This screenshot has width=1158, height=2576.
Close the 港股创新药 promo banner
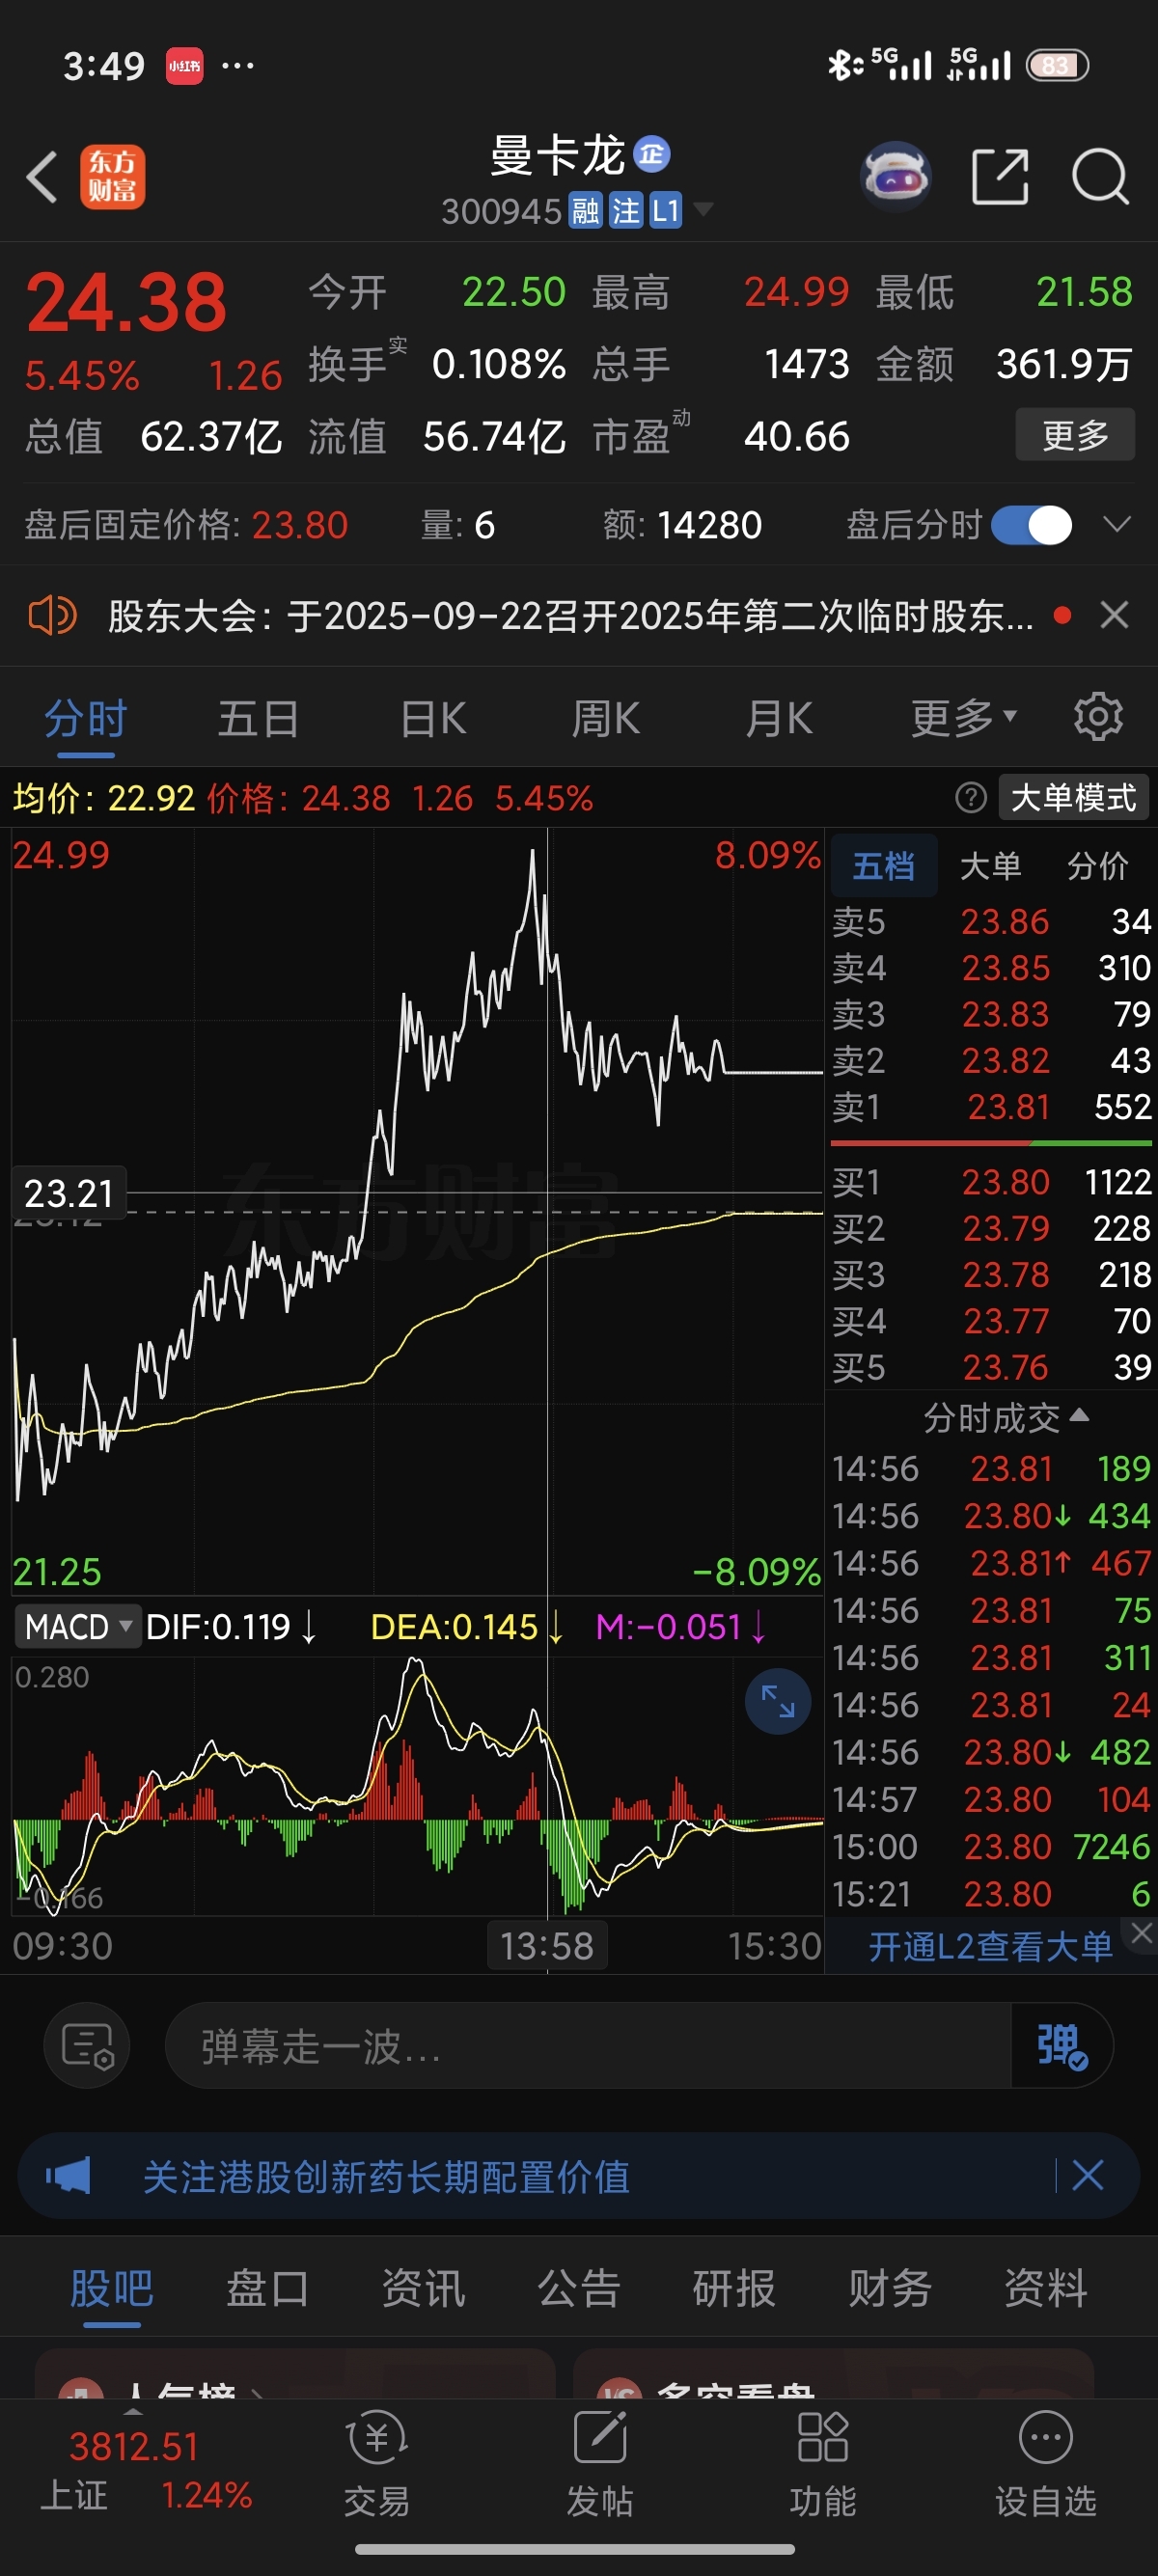coord(1088,2175)
